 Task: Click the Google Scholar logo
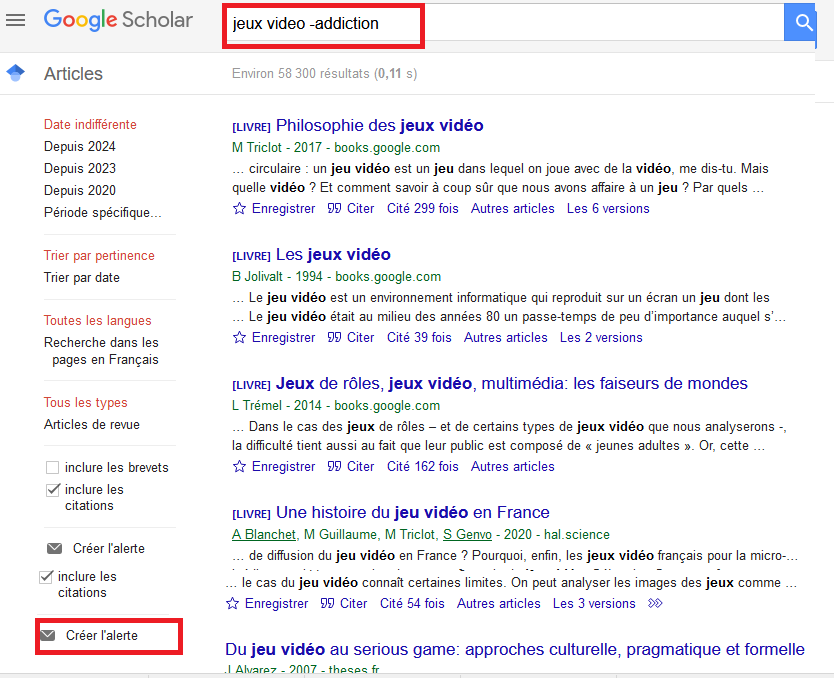(x=118, y=20)
